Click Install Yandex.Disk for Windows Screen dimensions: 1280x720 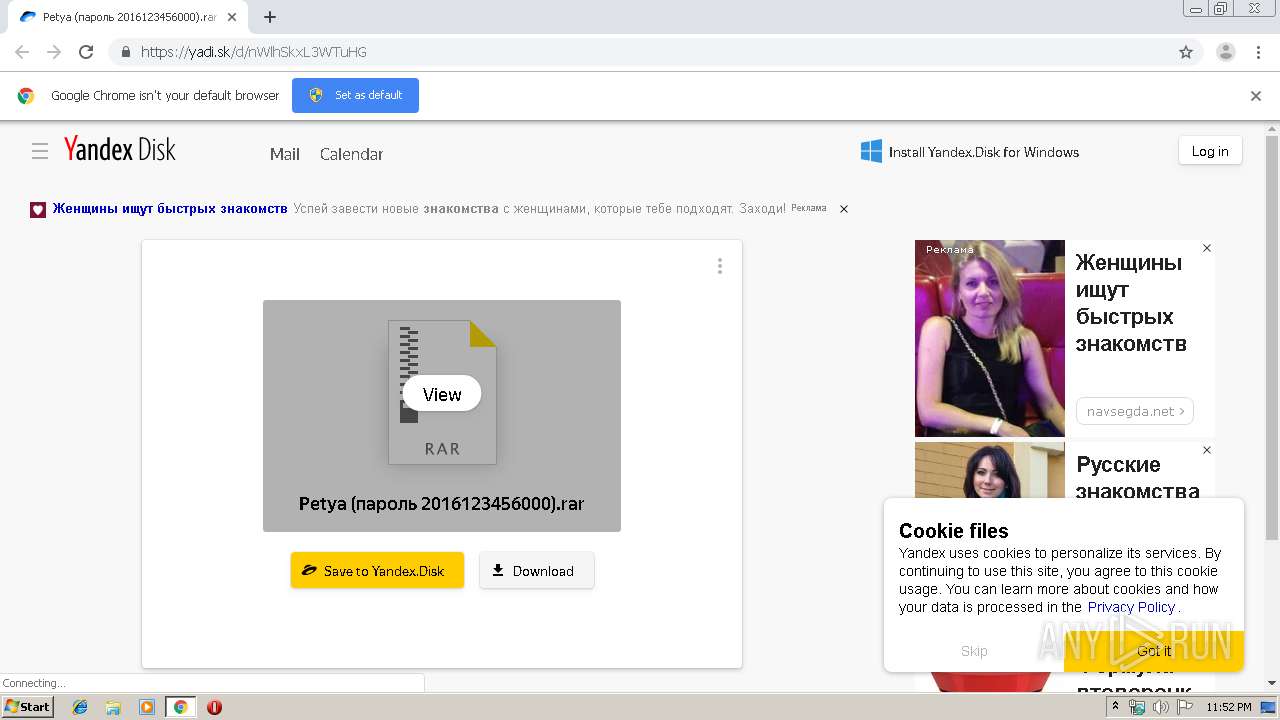970,152
